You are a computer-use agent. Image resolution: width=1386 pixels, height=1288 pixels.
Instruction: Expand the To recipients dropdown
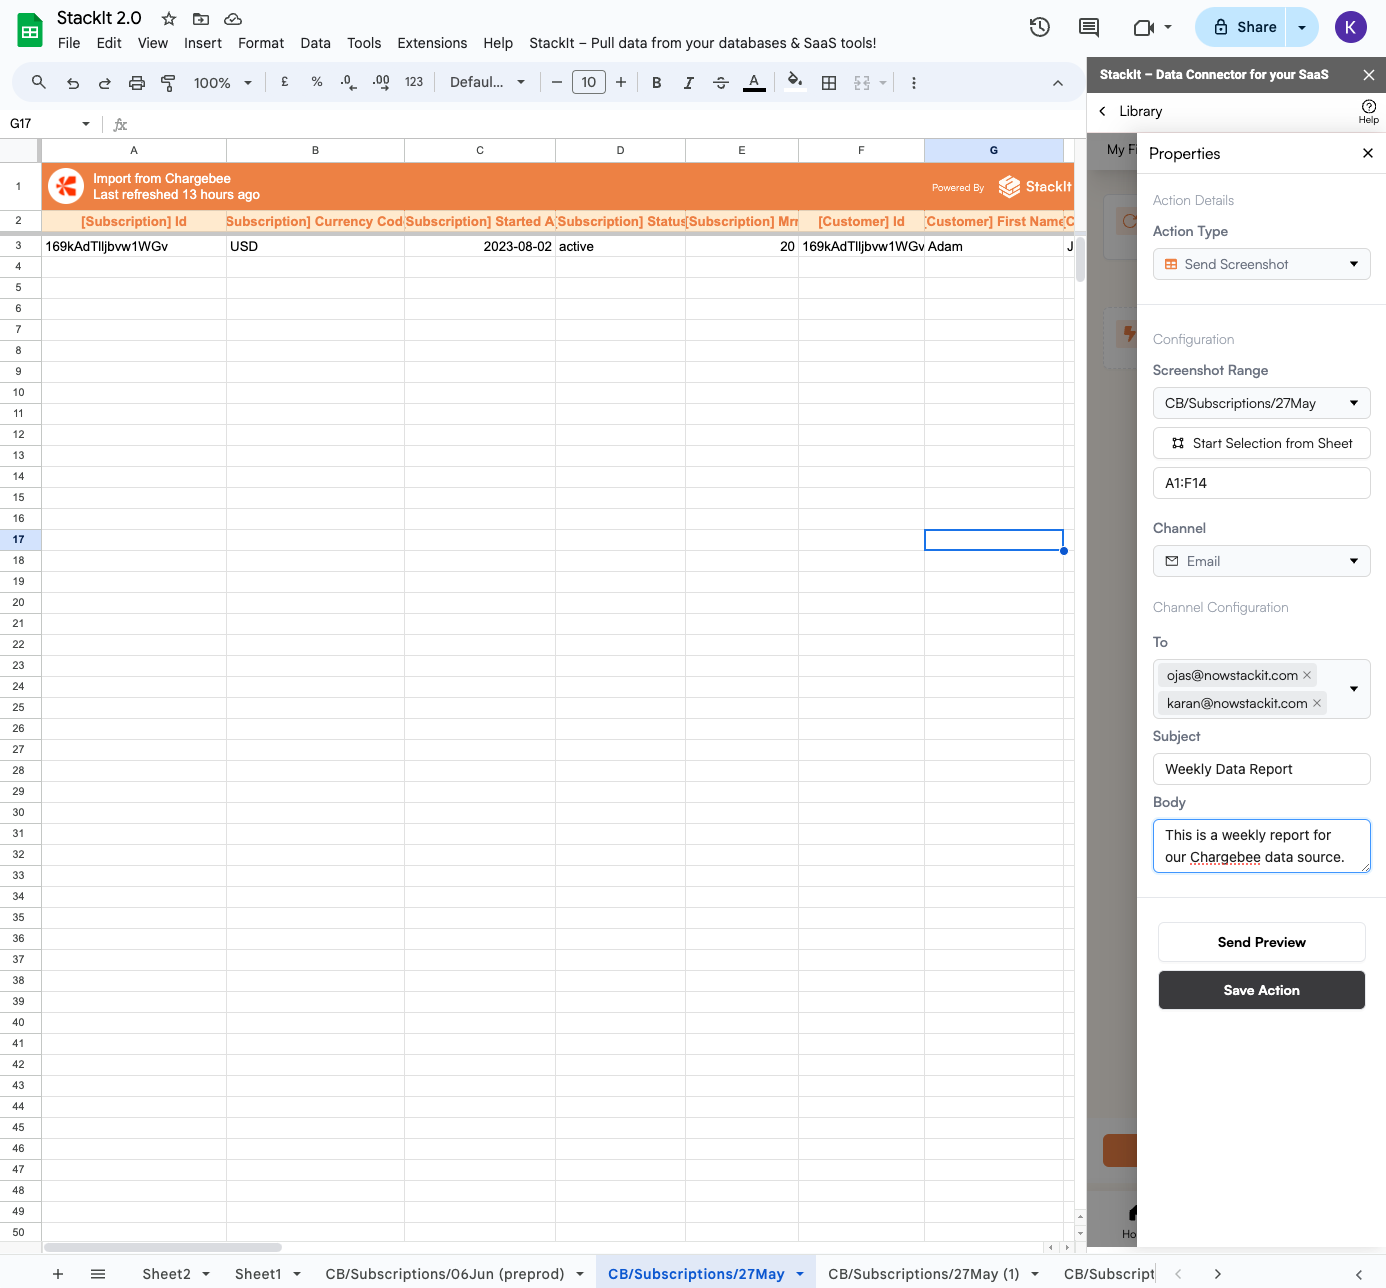1354,689
